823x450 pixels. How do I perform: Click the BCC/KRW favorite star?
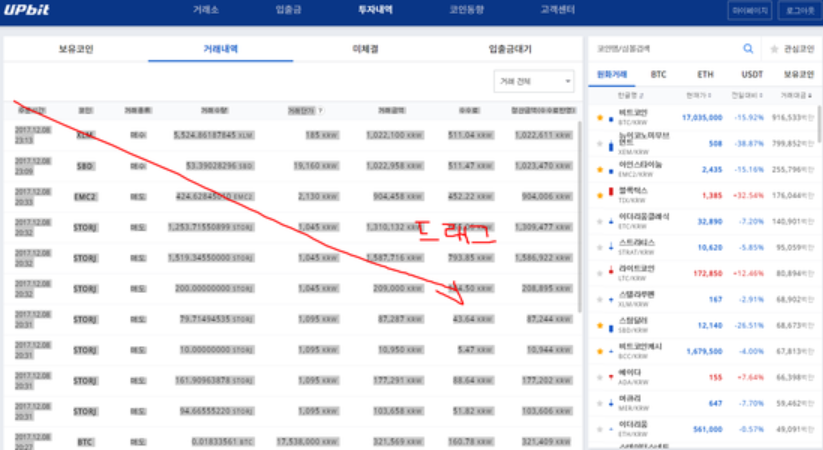[x=599, y=351]
